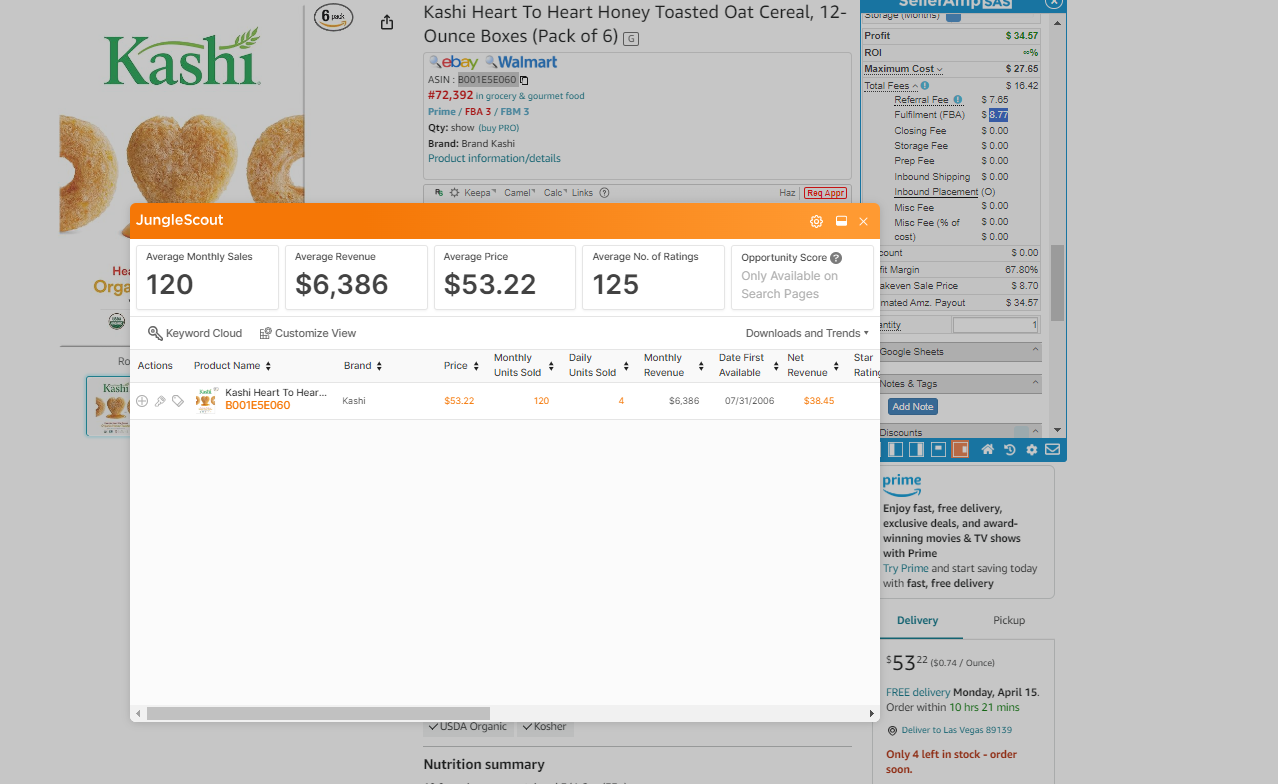Viewport: 1278px width, 784px height.
Task: Add Kashi product to tracker plus icon
Action: (x=142, y=400)
